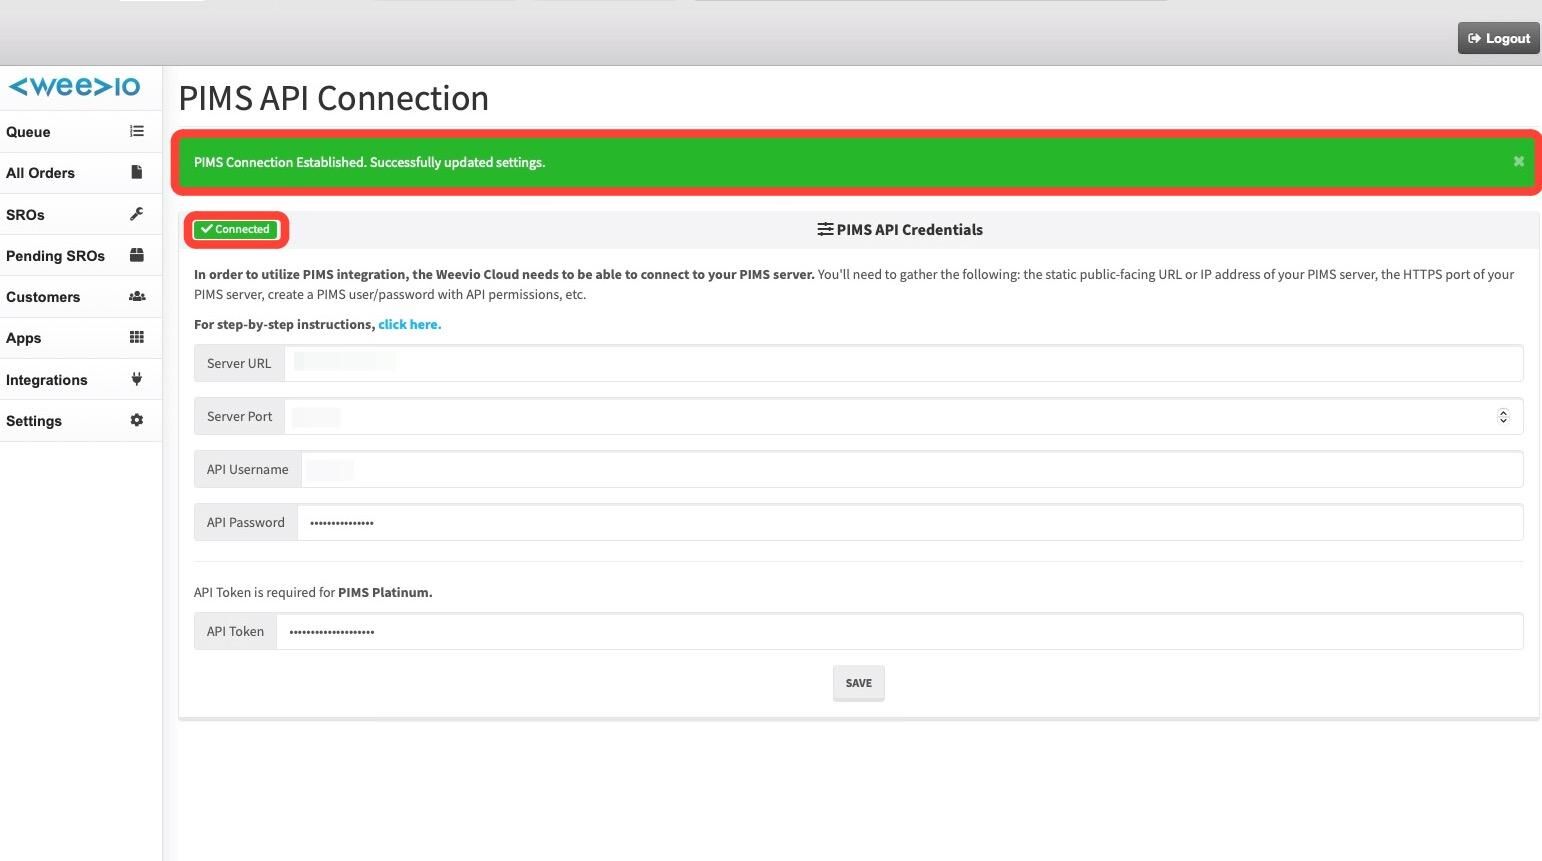Save the PIMS API credentials
1542x861 pixels.
click(858, 683)
